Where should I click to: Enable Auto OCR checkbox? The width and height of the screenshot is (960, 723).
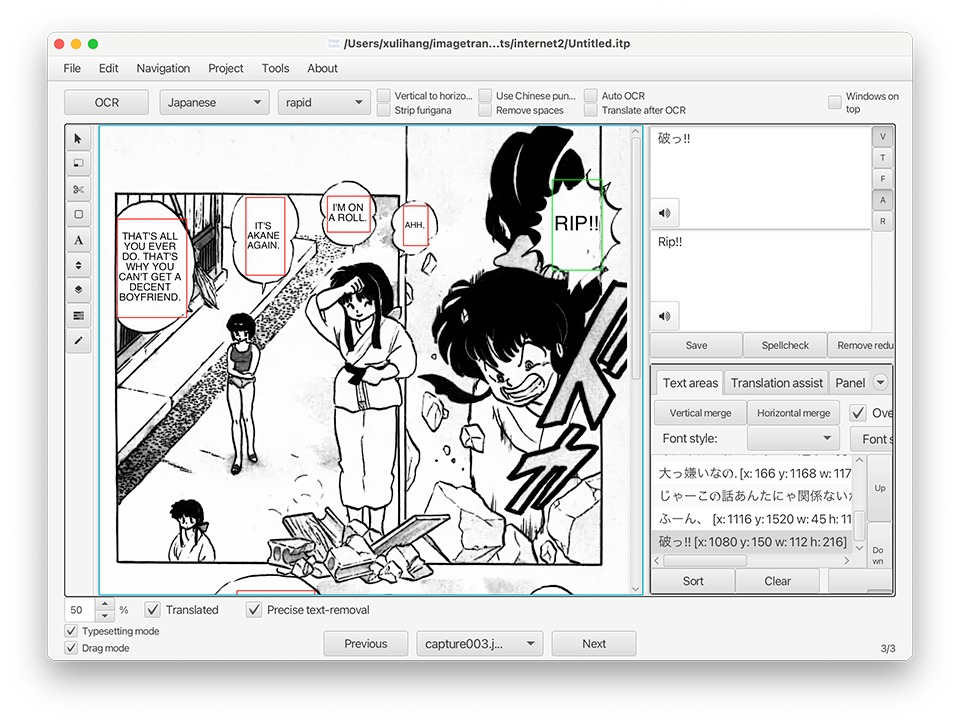591,96
